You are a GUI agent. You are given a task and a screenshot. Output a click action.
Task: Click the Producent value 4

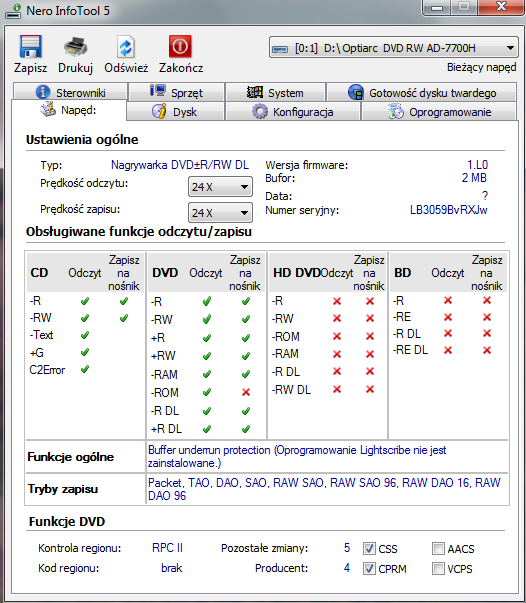coord(347,568)
